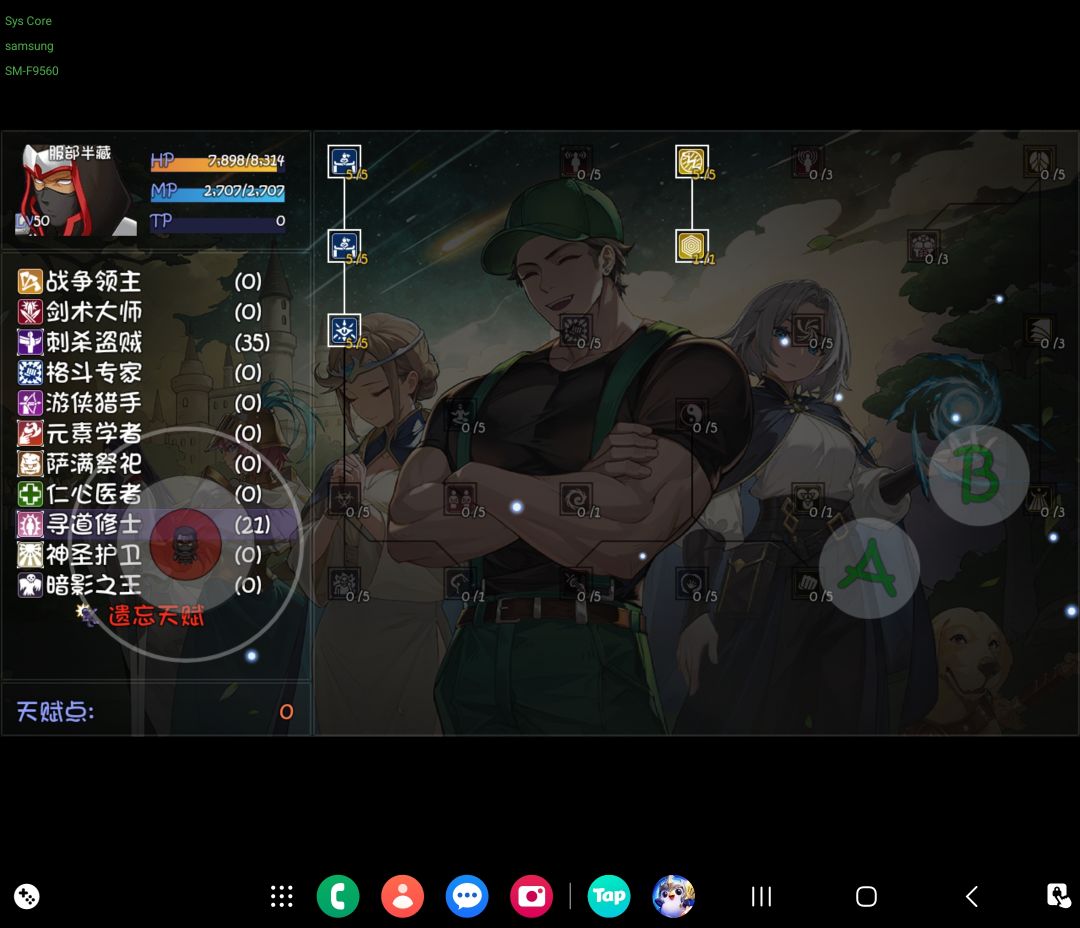Click the red 遗忘天赋 reset button
1080x928 pixels.
156,615
